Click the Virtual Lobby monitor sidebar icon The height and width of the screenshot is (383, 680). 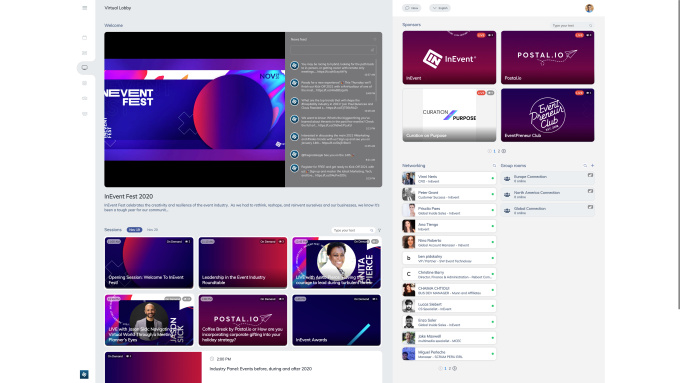tap(85, 68)
